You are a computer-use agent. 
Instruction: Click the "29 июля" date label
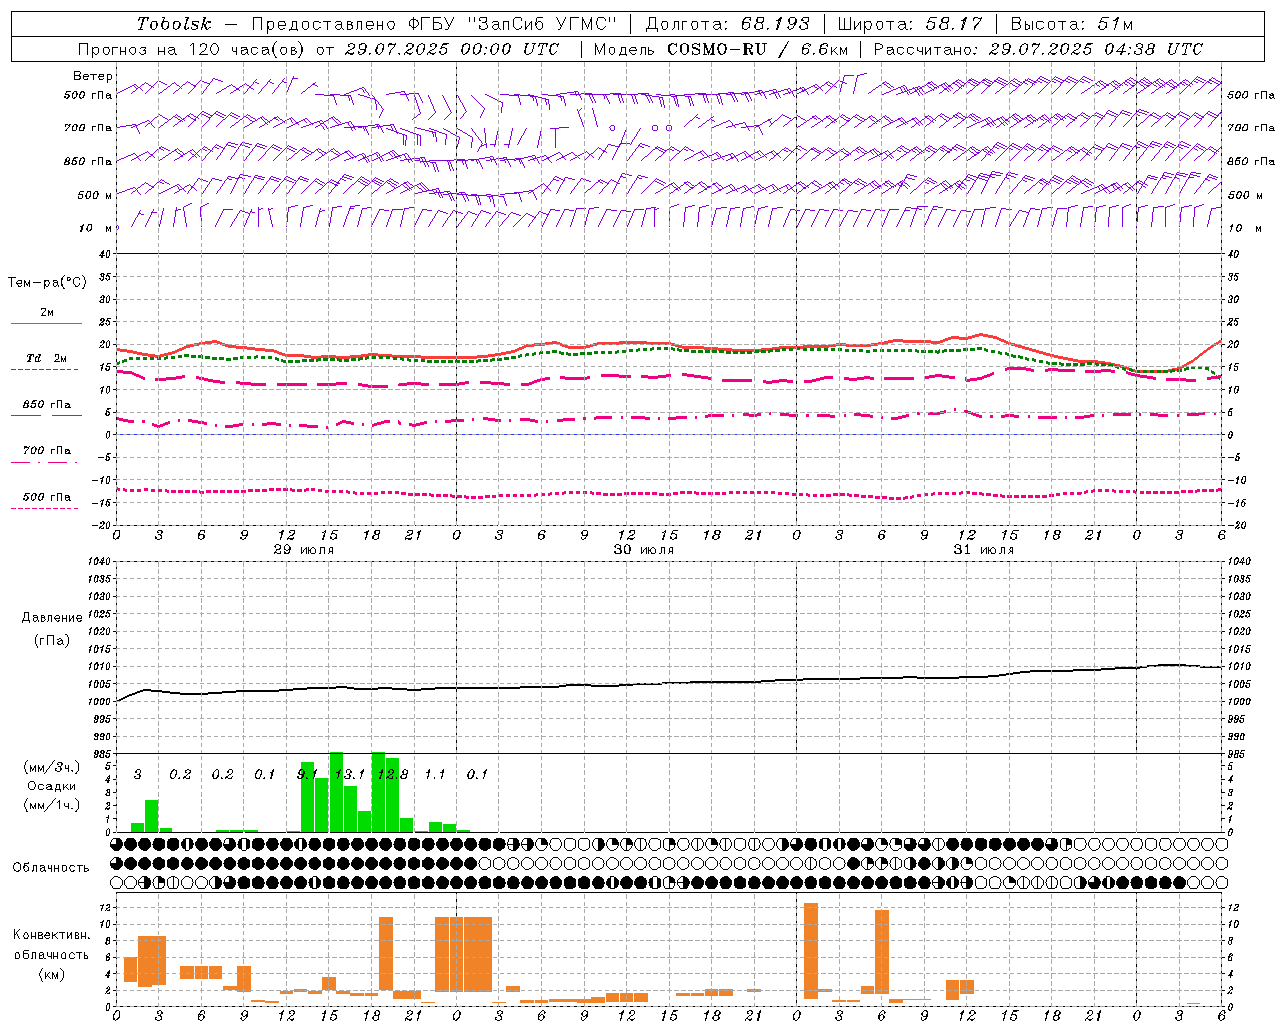pyautogui.click(x=304, y=550)
